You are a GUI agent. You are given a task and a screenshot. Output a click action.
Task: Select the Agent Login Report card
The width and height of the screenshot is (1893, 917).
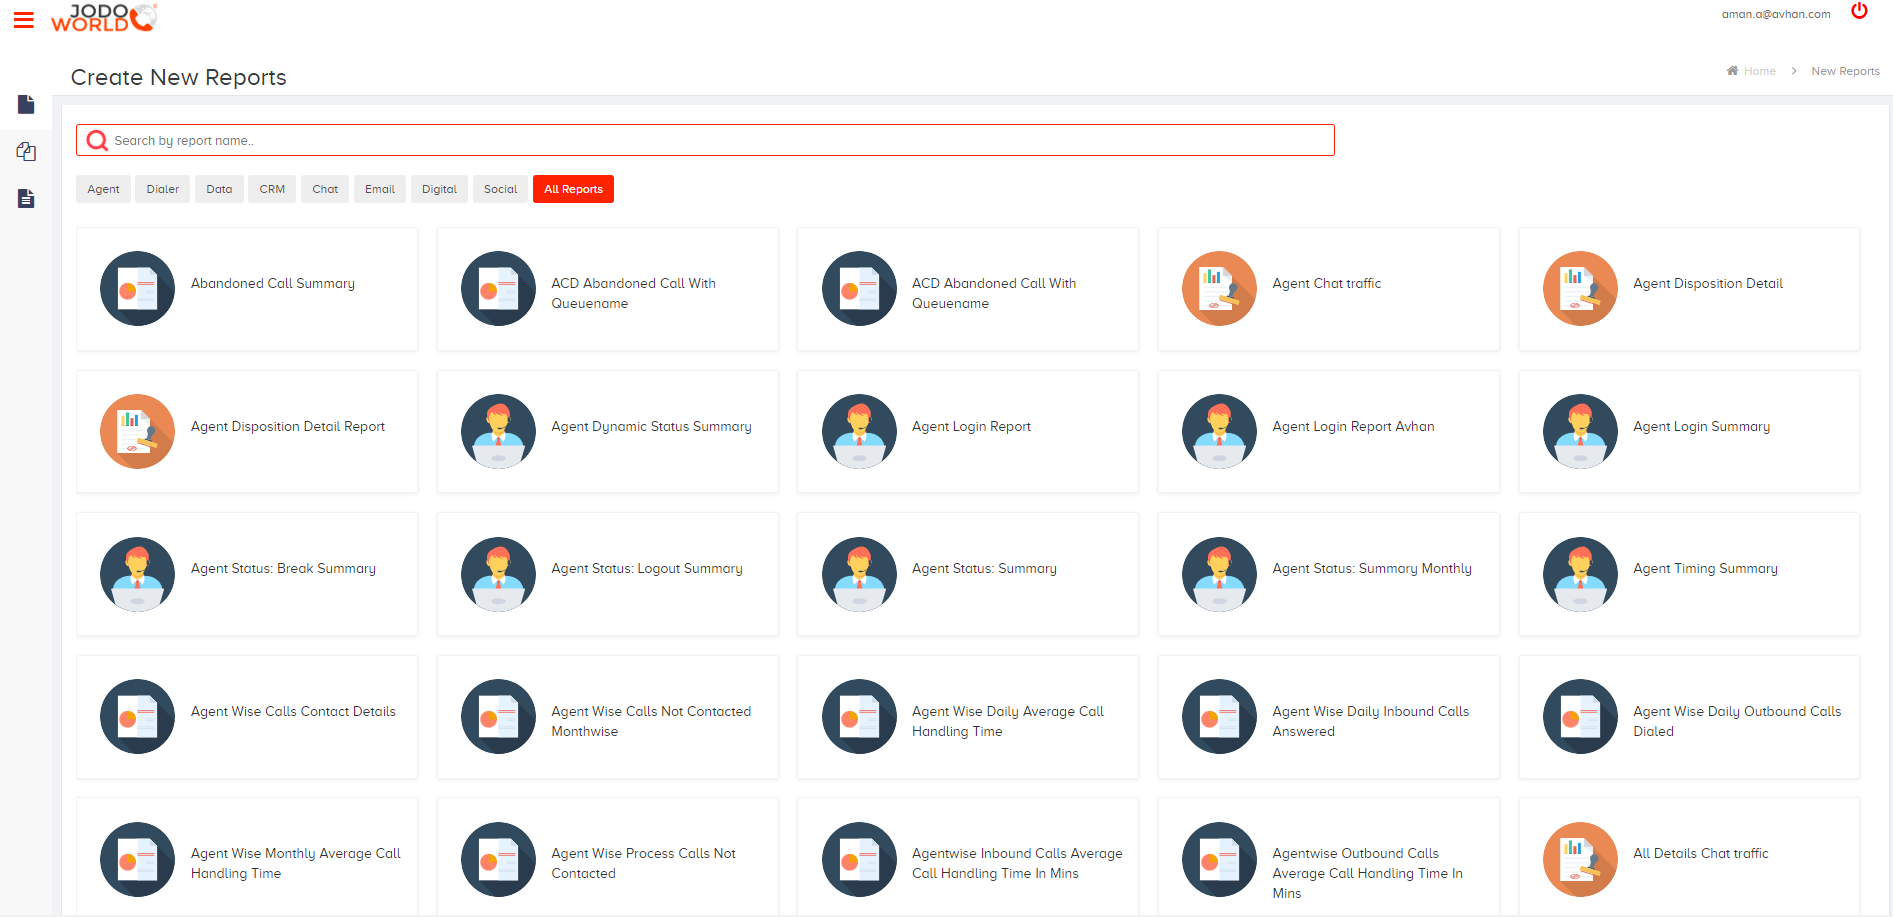click(967, 431)
